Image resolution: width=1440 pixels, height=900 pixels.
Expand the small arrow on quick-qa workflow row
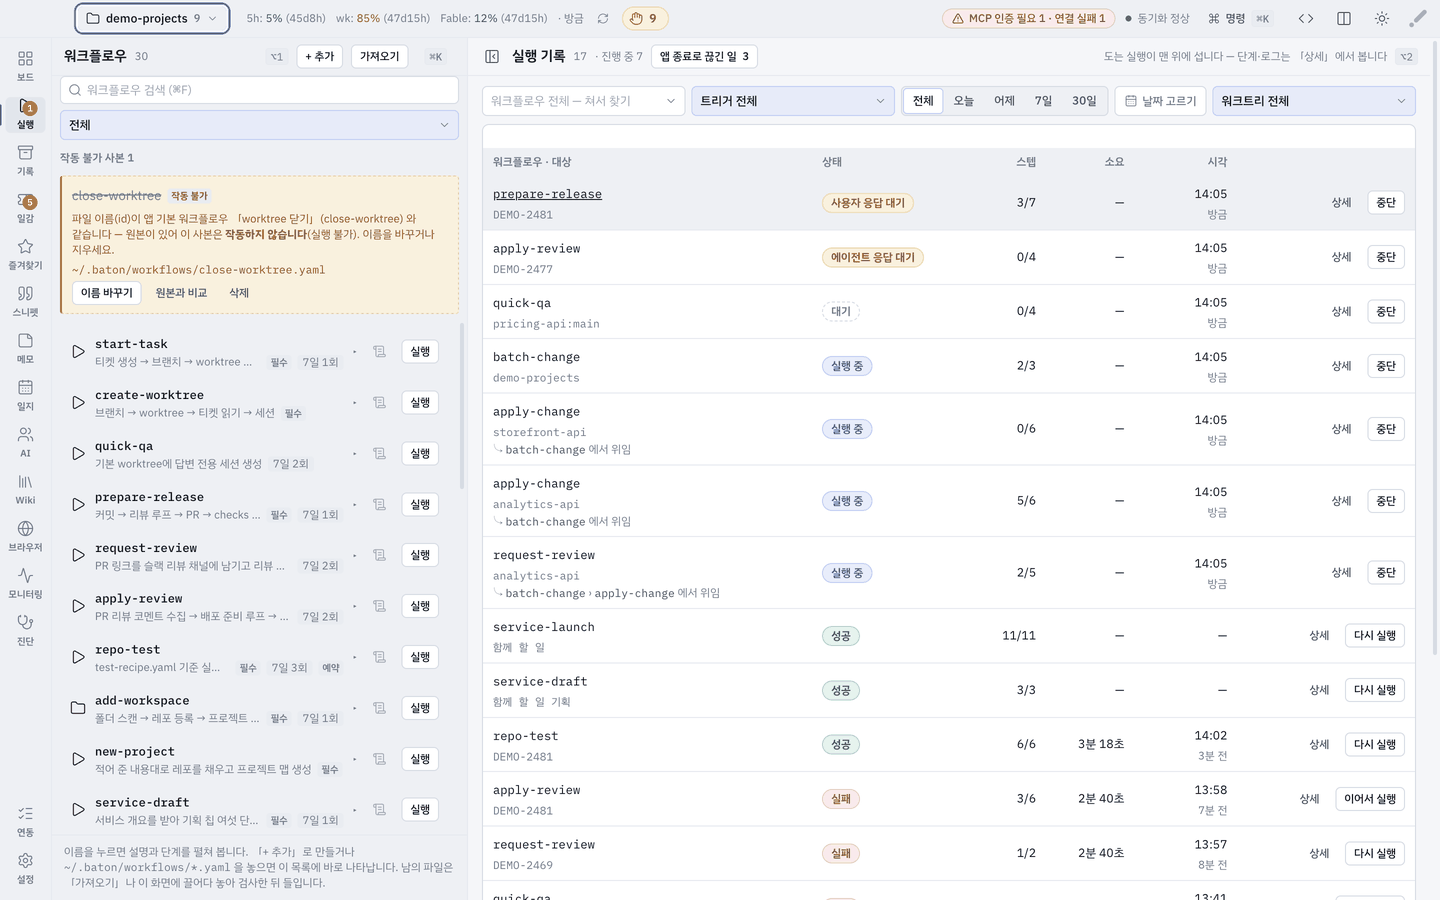pyautogui.click(x=354, y=453)
